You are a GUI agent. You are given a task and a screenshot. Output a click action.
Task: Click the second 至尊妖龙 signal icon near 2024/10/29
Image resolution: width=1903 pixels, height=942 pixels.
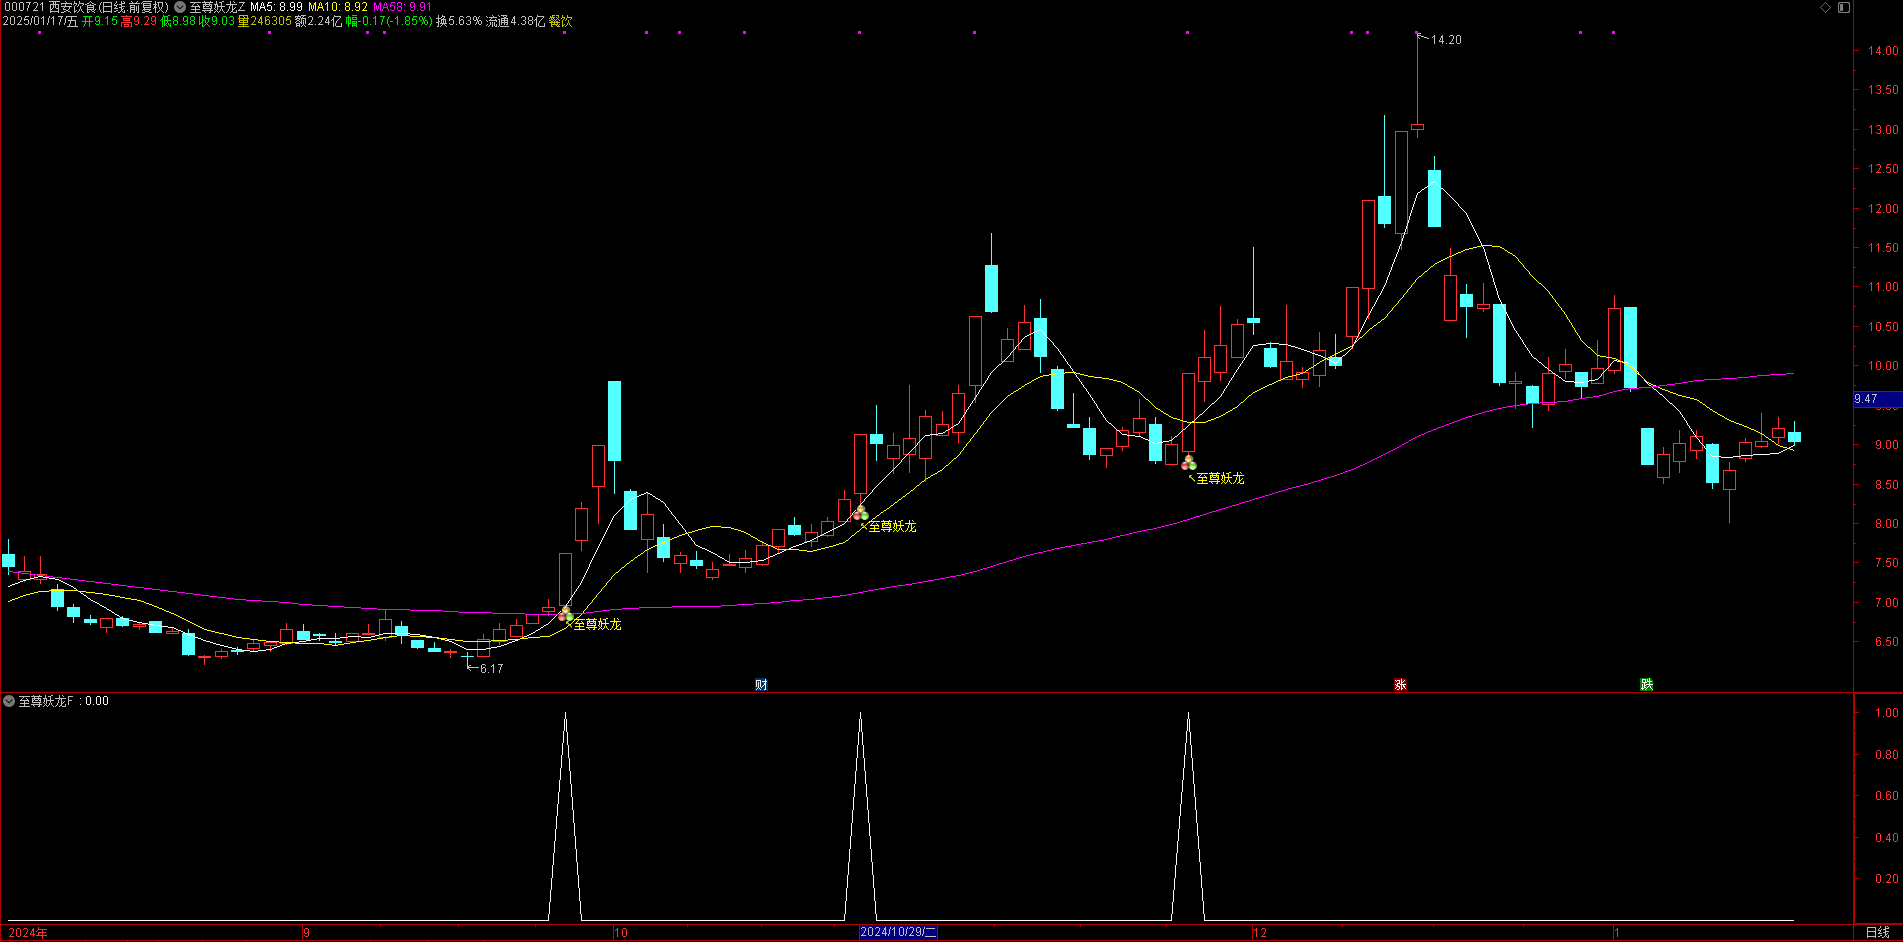click(x=860, y=513)
